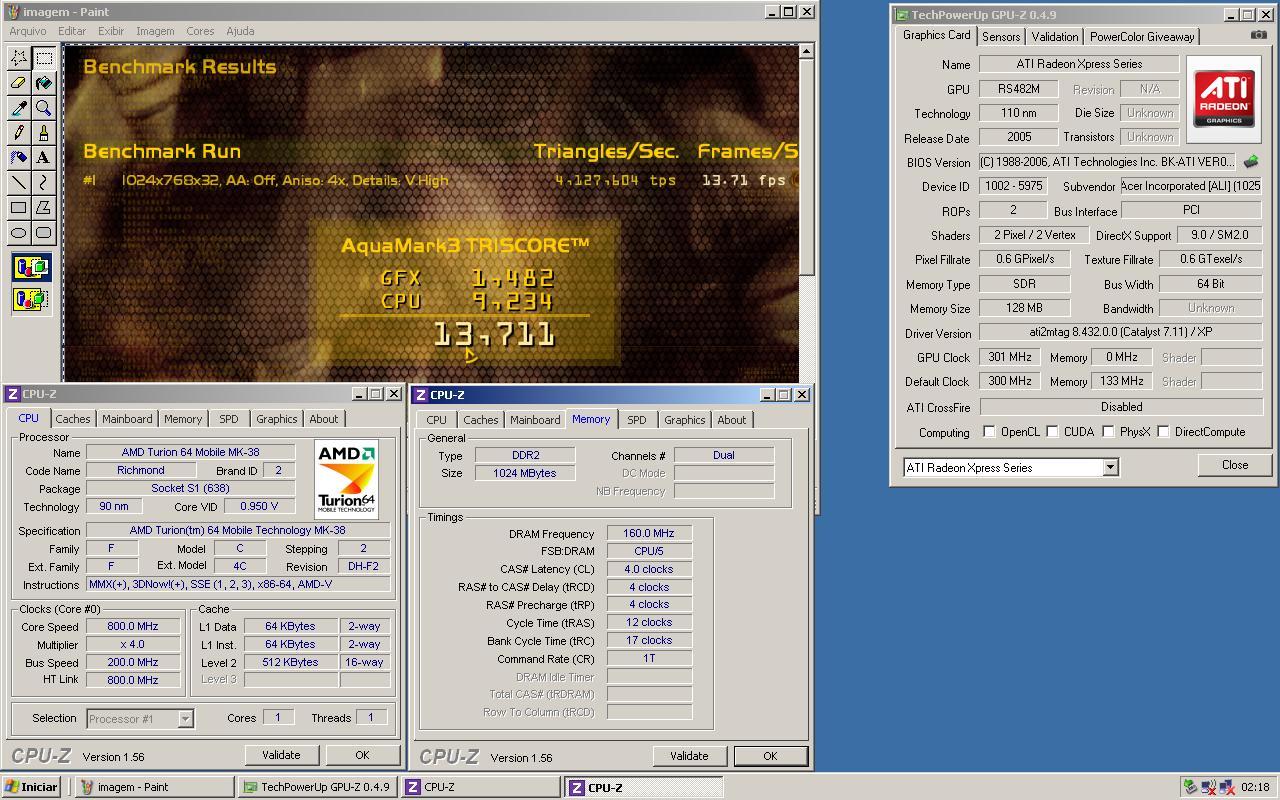Click OK in the left CPU-Z window

click(362, 755)
